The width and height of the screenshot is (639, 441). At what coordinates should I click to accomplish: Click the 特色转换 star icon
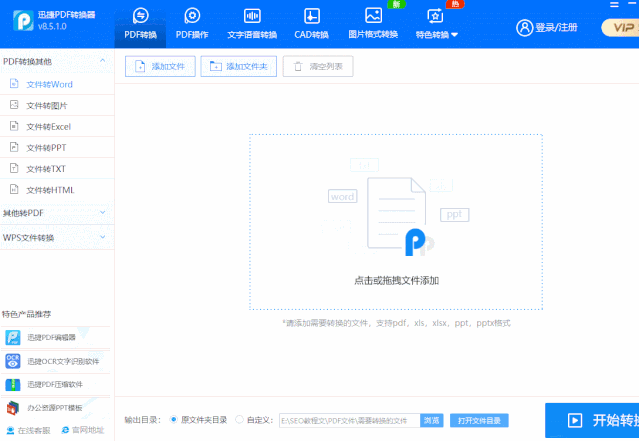pyautogui.click(x=435, y=16)
